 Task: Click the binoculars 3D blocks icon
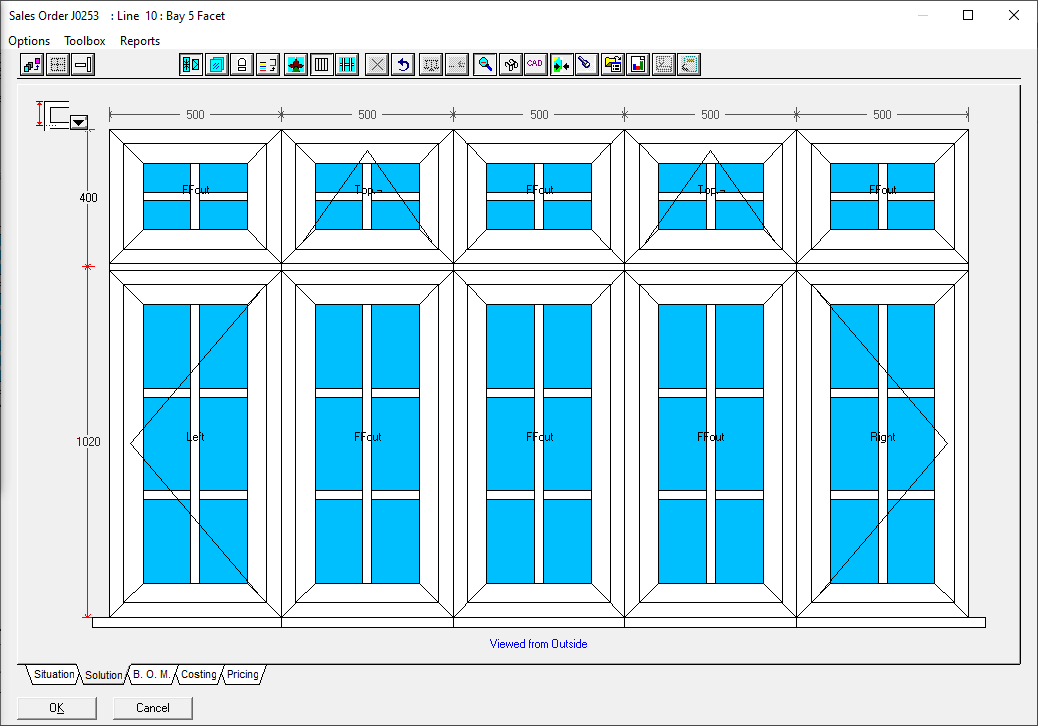pyautogui.click(x=511, y=65)
